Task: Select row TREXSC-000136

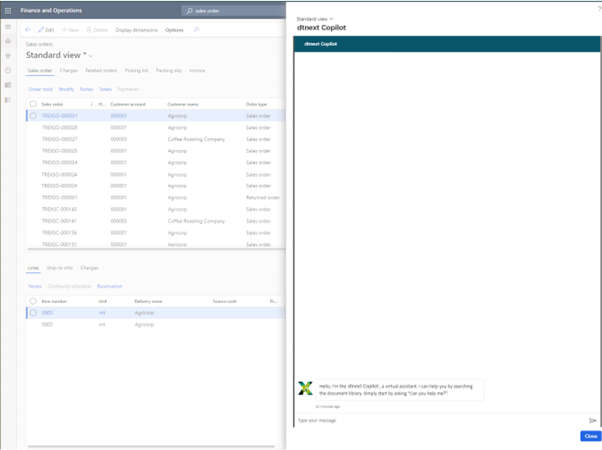Action: (x=156, y=233)
